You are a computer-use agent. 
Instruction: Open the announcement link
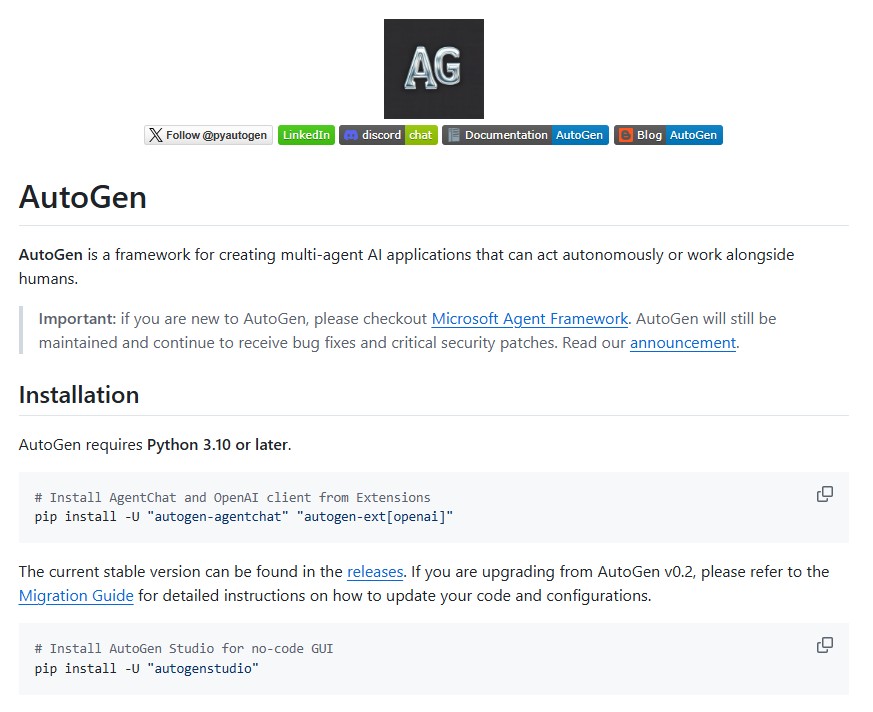(x=683, y=342)
